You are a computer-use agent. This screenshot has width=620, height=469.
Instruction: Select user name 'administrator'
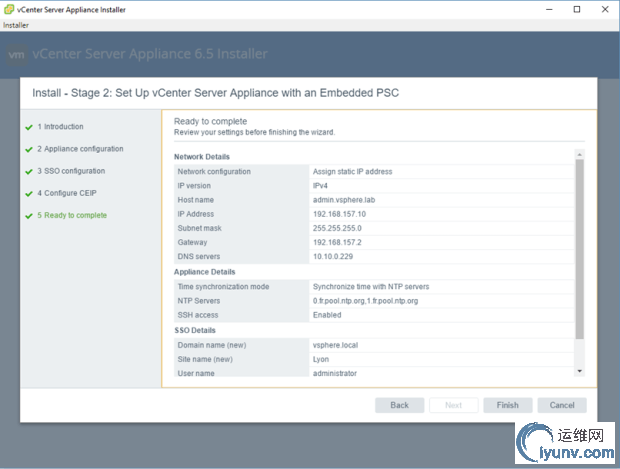coord(335,373)
